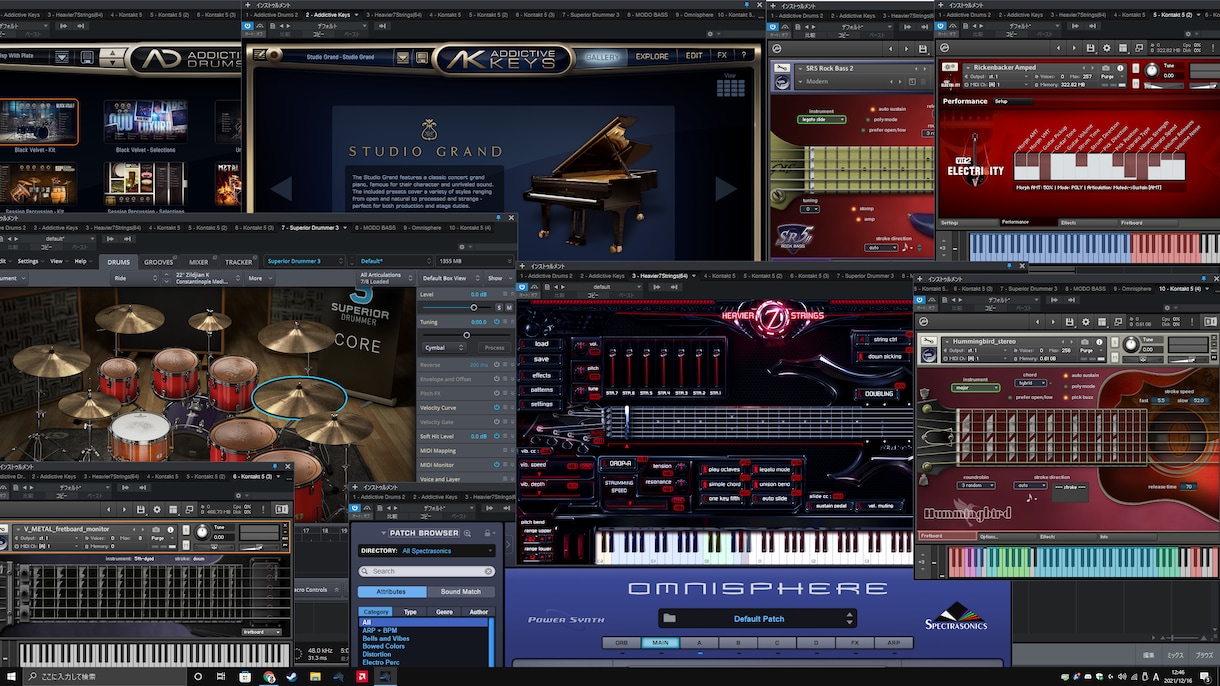Select Bells and Vibes category
Image resolution: width=1220 pixels, height=686 pixels.
pyautogui.click(x=386, y=638)
